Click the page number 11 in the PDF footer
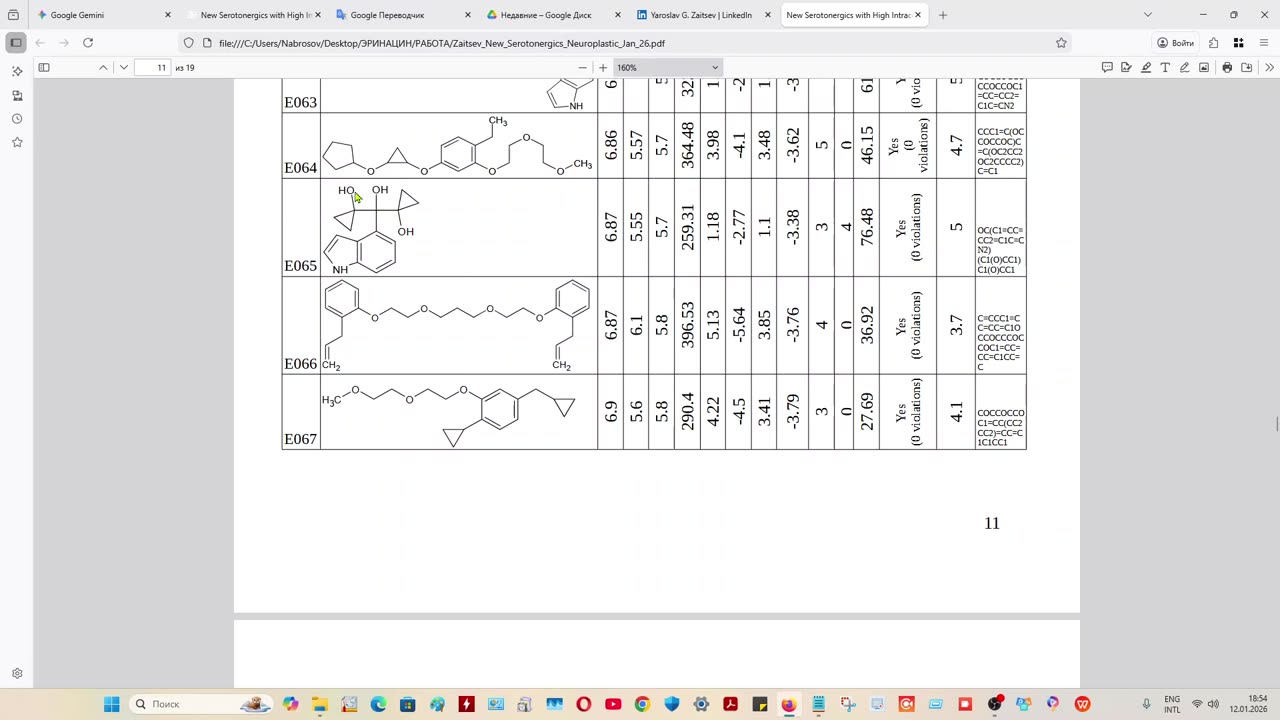The image size is (1280, 720). [992, 523]
